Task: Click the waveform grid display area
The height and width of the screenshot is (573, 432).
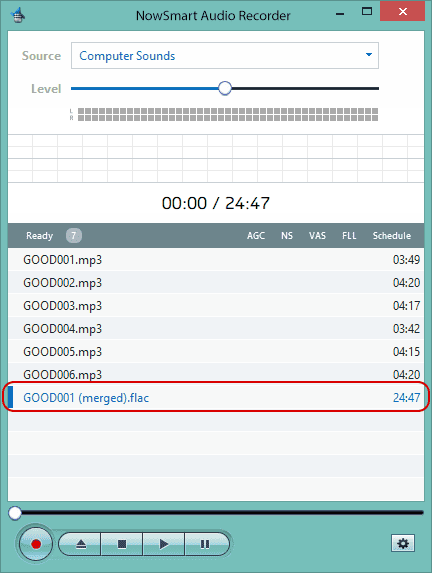Action: (x=216, y=158)
